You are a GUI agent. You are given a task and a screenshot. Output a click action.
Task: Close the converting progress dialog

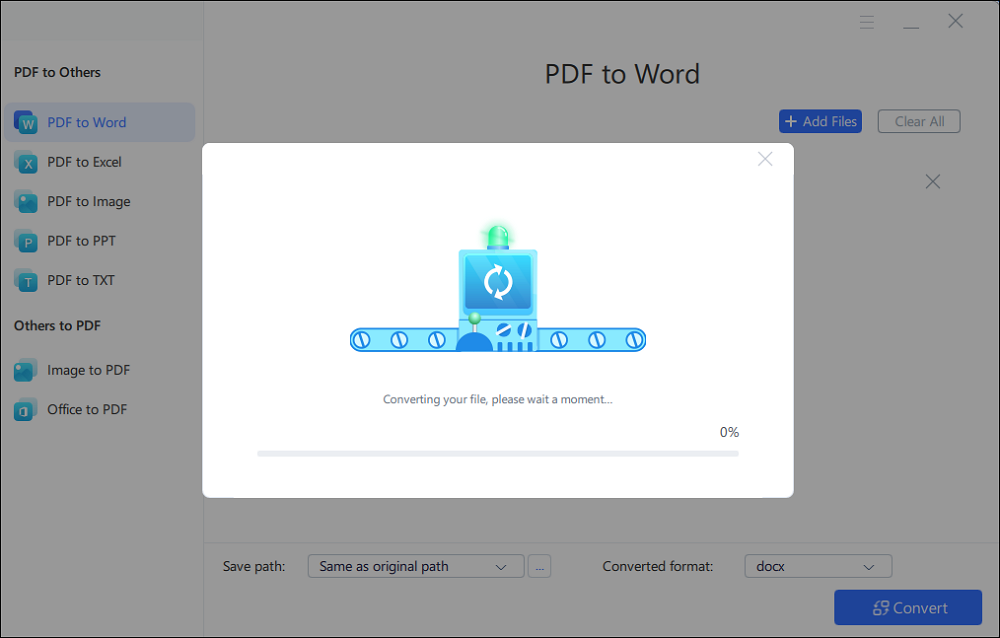(x=765, y=158)
